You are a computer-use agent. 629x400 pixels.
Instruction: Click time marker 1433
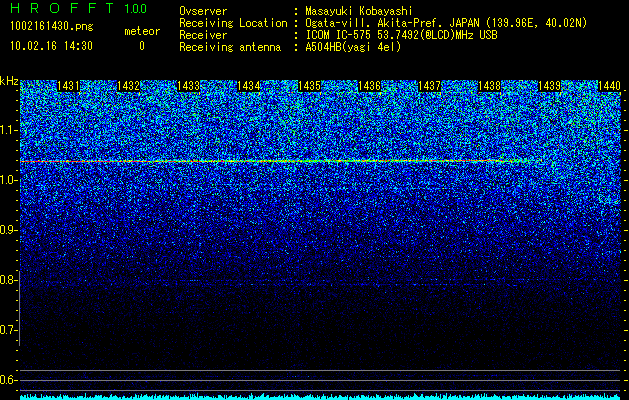(189, 86)
